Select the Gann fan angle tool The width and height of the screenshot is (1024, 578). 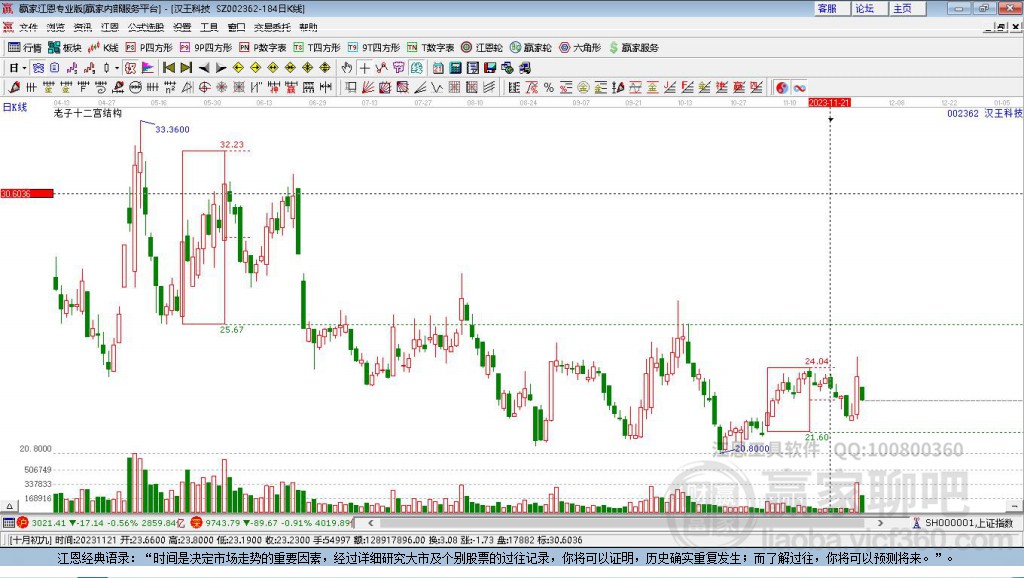(x=368, y=88)
